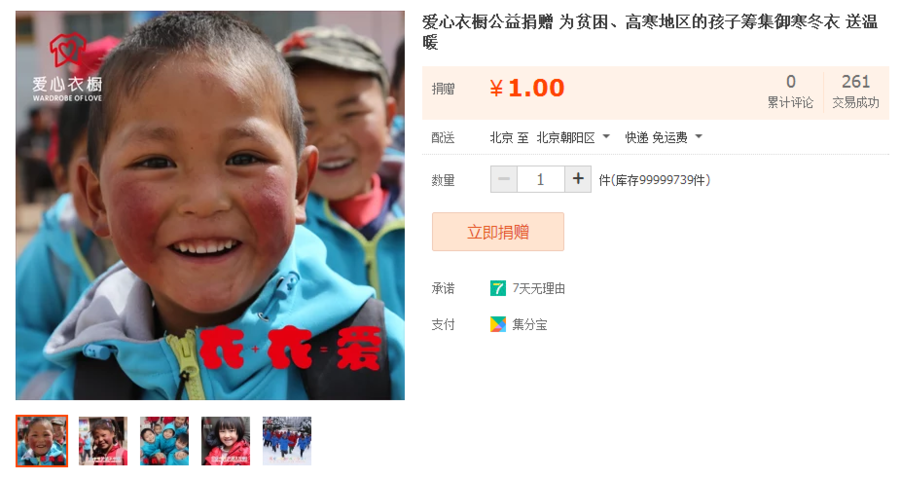Viewport: 900px width, 479px height.
Task: Click the 集分宝 payment icon
Action: pyautogui.click(x=498, y=324)
